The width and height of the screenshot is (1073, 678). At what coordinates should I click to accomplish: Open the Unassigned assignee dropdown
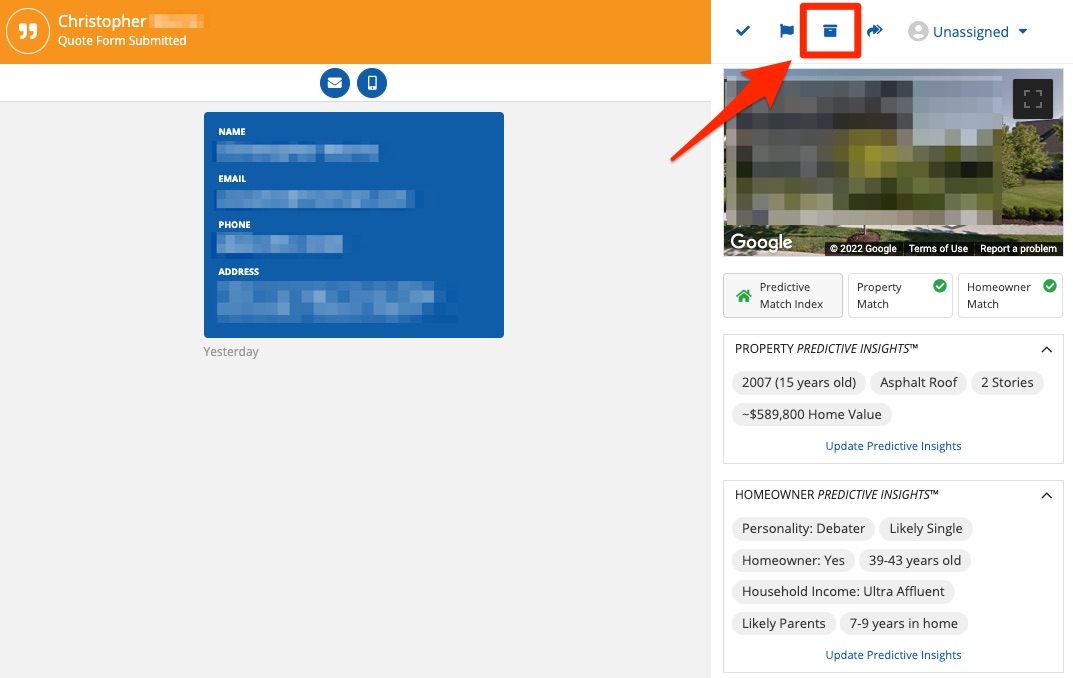pyautogui.click(x=968, y=32)
